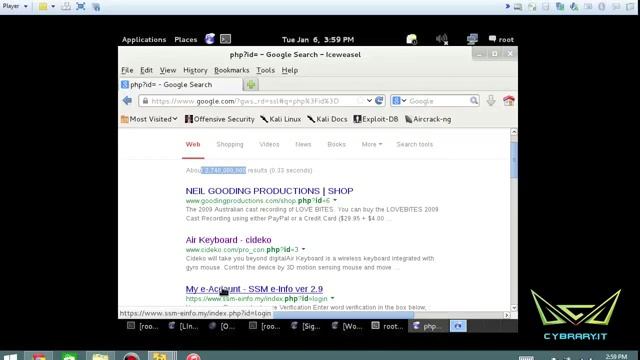Open the network connection icon in panel

click(x=472, y=39)
